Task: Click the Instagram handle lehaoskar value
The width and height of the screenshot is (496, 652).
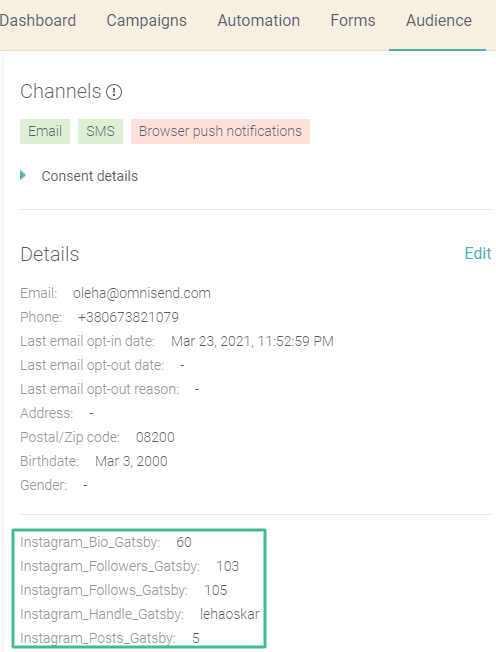Action: [x=229, y=614]
